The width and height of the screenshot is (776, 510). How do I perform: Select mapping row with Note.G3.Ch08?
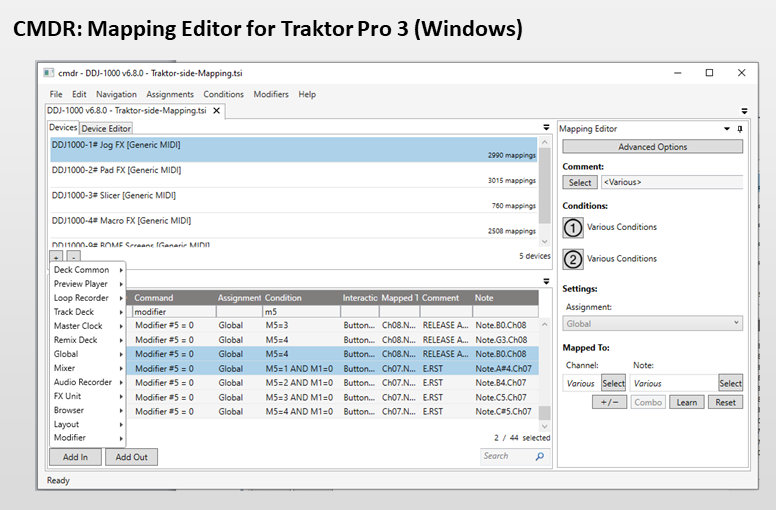(332, 340)
